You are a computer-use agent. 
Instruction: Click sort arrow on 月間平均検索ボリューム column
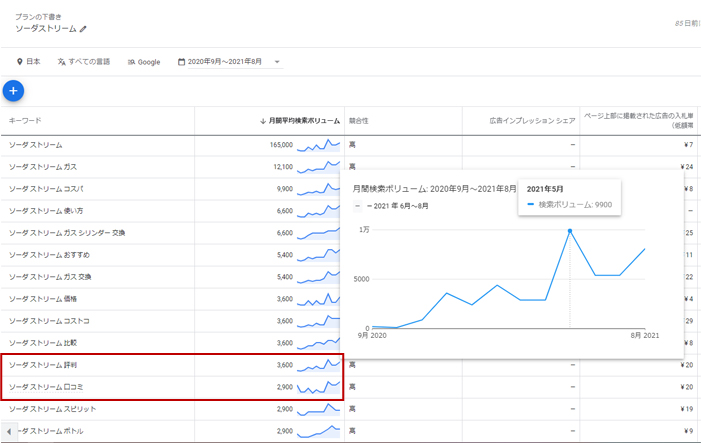point(263,121)
